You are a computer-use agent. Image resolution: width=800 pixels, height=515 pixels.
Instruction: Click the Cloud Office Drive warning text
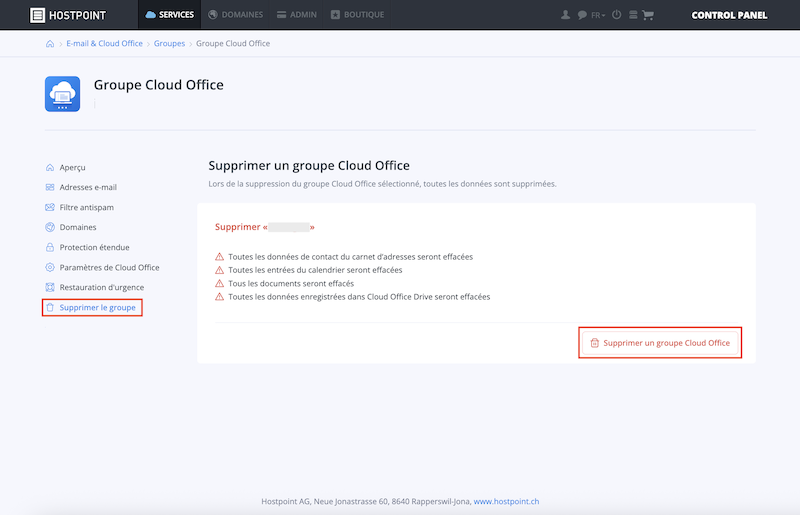click(359, 297)
